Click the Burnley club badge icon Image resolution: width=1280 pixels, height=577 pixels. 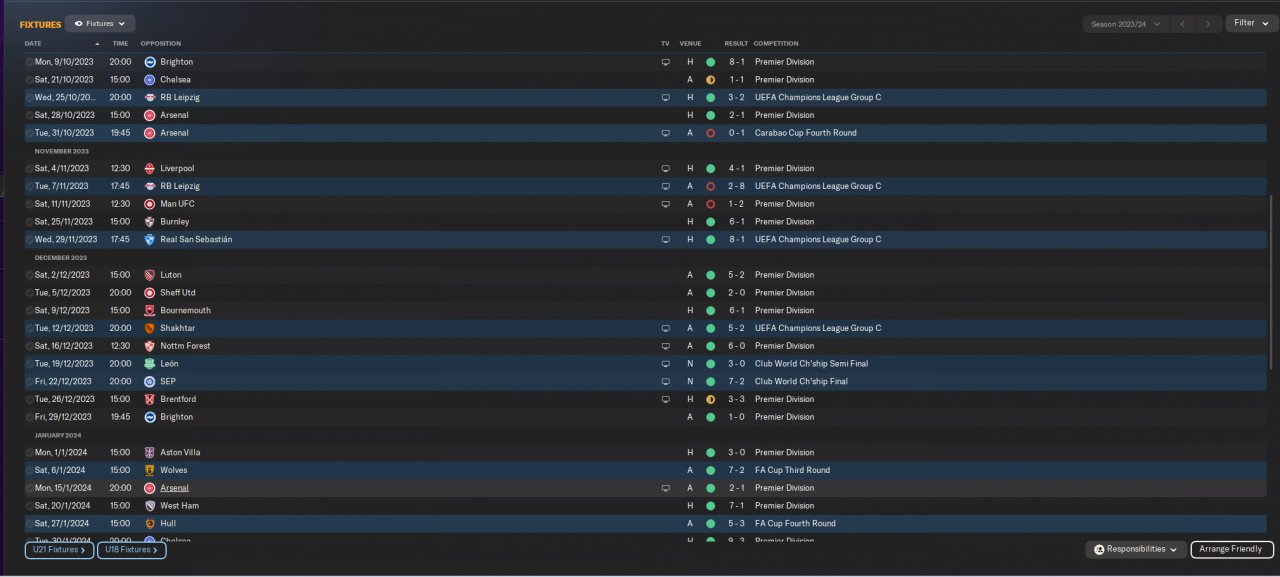tap(150, 222)
